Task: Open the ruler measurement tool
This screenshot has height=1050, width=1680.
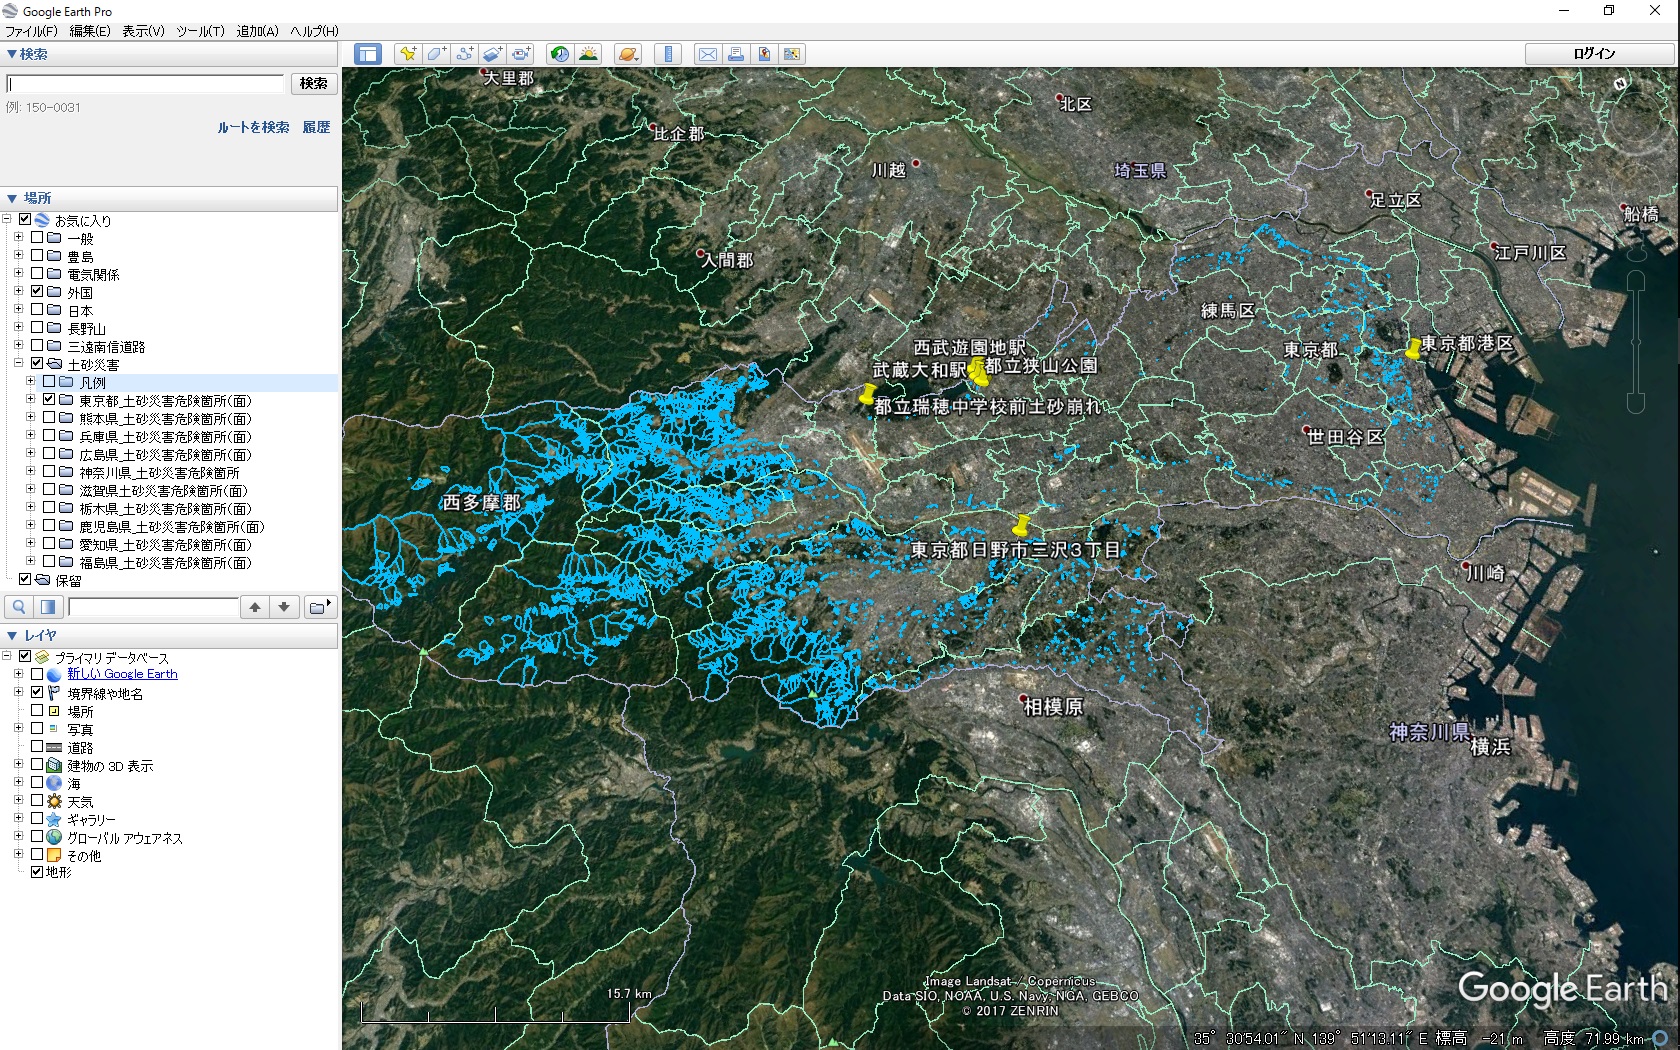Action: click(x=668, y=54)
